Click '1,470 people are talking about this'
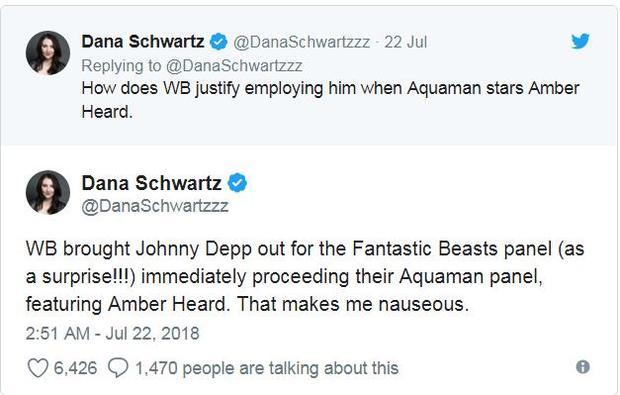This screenshot has height=395, width=620. (267, 368)
